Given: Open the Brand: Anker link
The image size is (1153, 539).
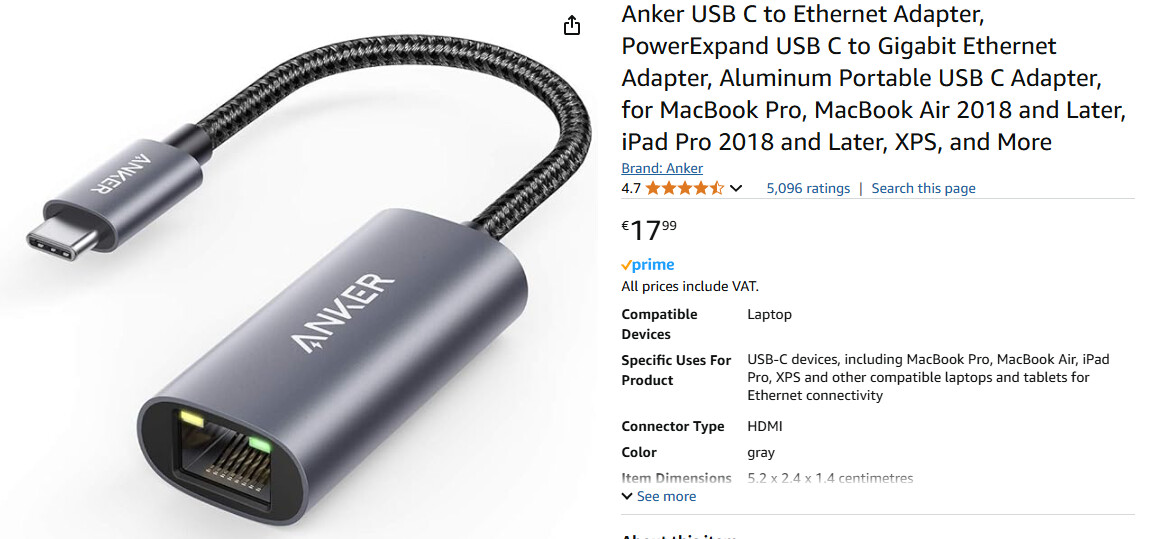Looking at the screenshot, I should 662,168.
